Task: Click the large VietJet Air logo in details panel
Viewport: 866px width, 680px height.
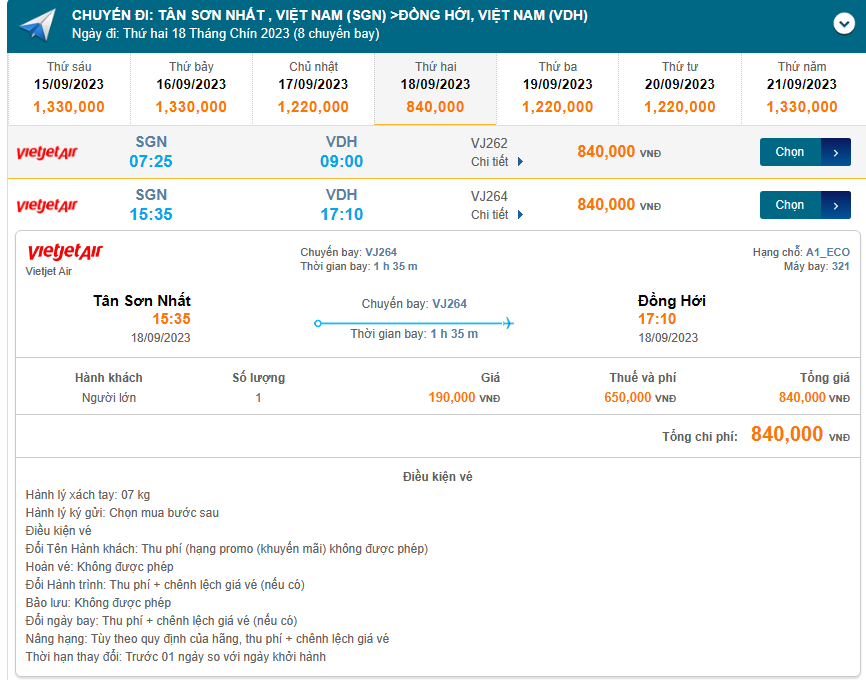Action: click(x=65, y=251)
